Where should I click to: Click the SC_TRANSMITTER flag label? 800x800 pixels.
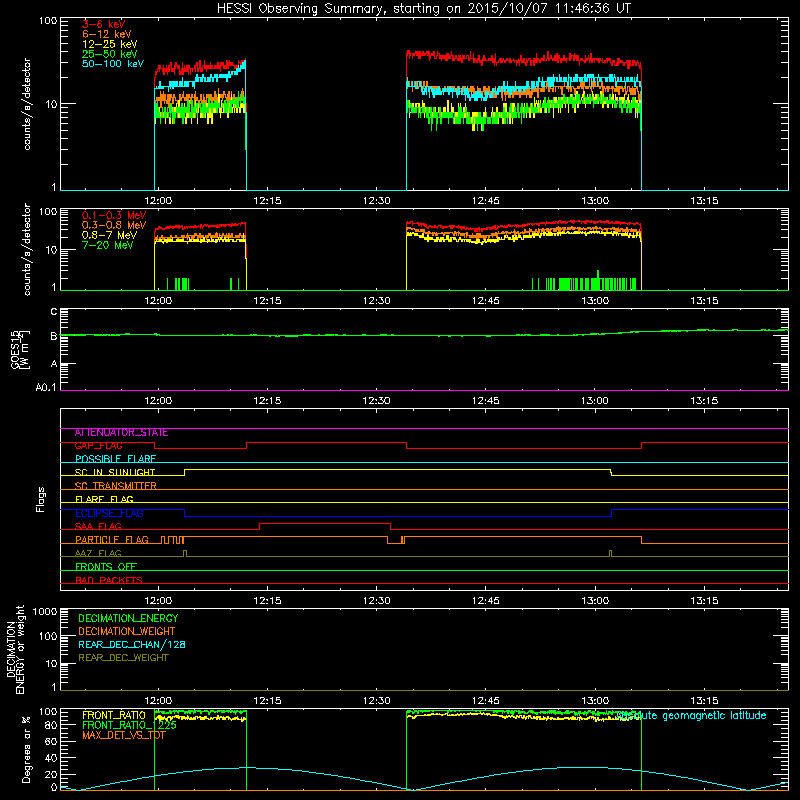coord(115,486)
